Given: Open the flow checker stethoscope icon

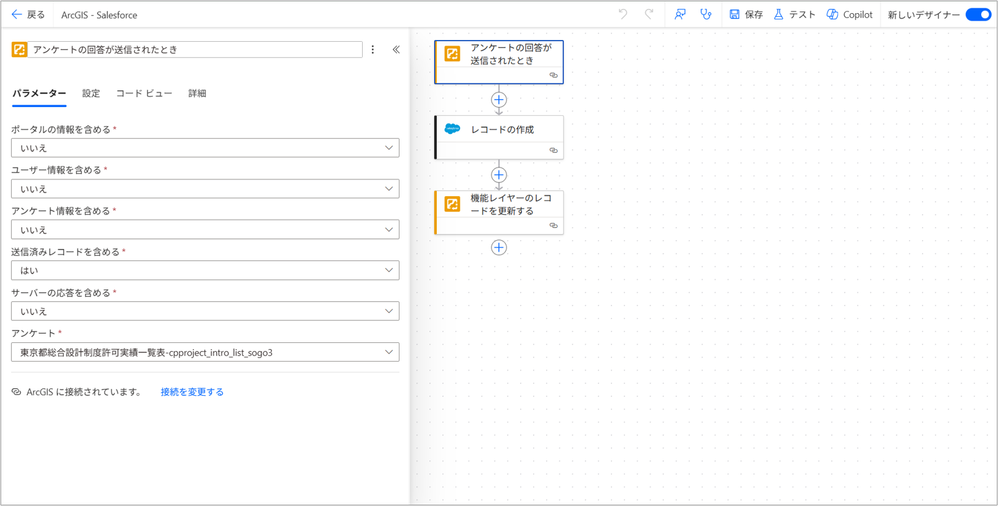Looking at the screenshot, I should (x=706, y=15).
